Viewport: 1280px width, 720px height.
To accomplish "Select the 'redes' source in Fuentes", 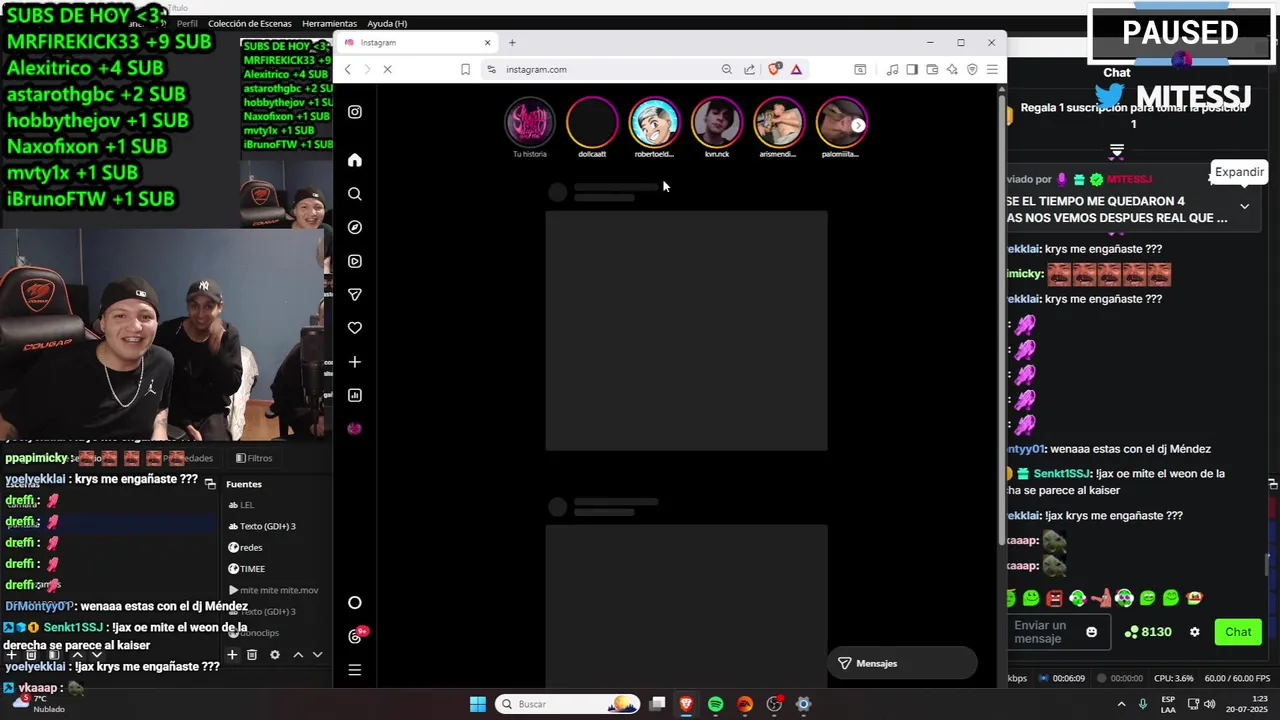I will (x=251, y=547).
